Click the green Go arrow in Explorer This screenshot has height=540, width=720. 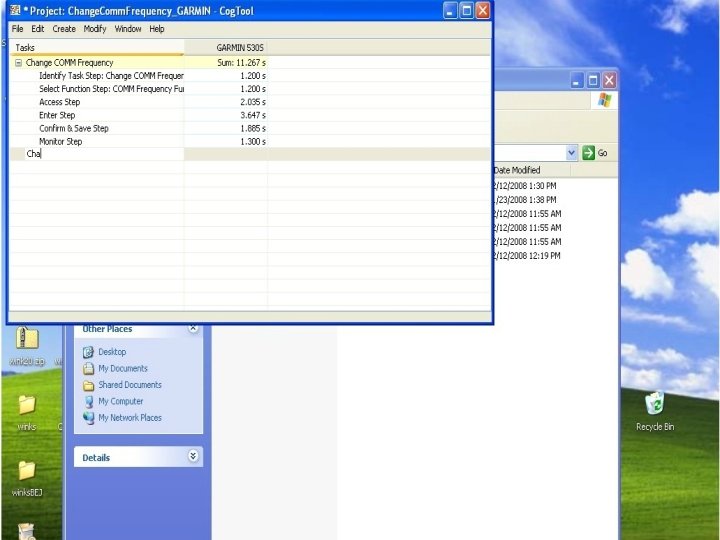[x=588, y=153]
